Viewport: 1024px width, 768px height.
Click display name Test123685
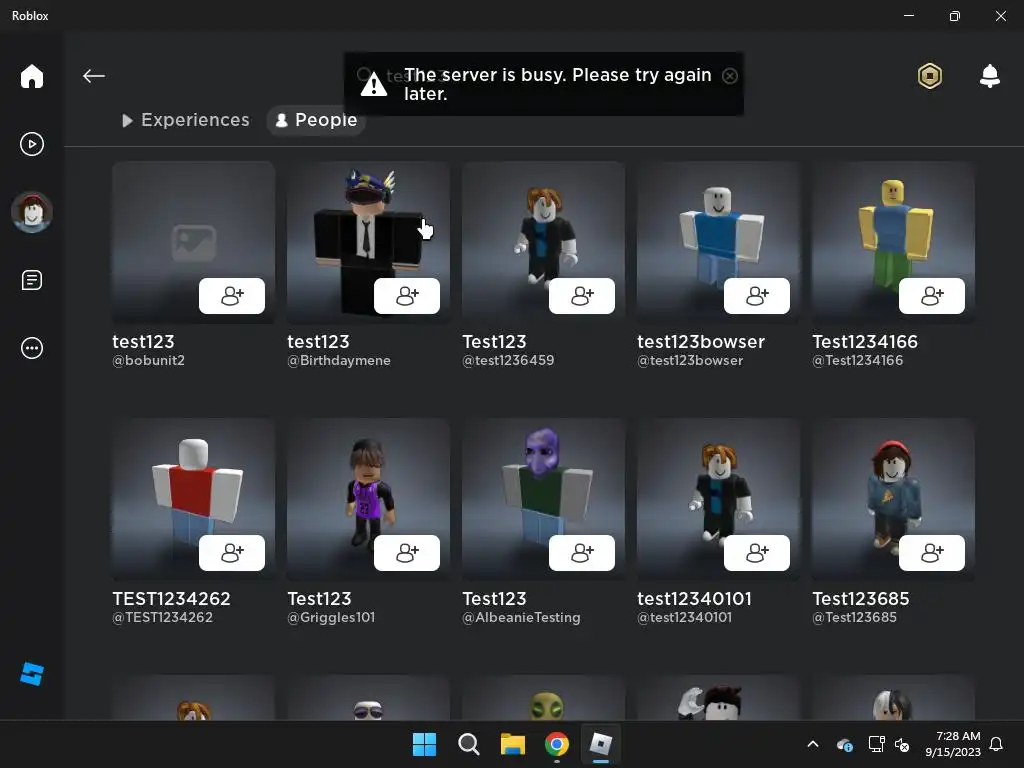point(861,599)
